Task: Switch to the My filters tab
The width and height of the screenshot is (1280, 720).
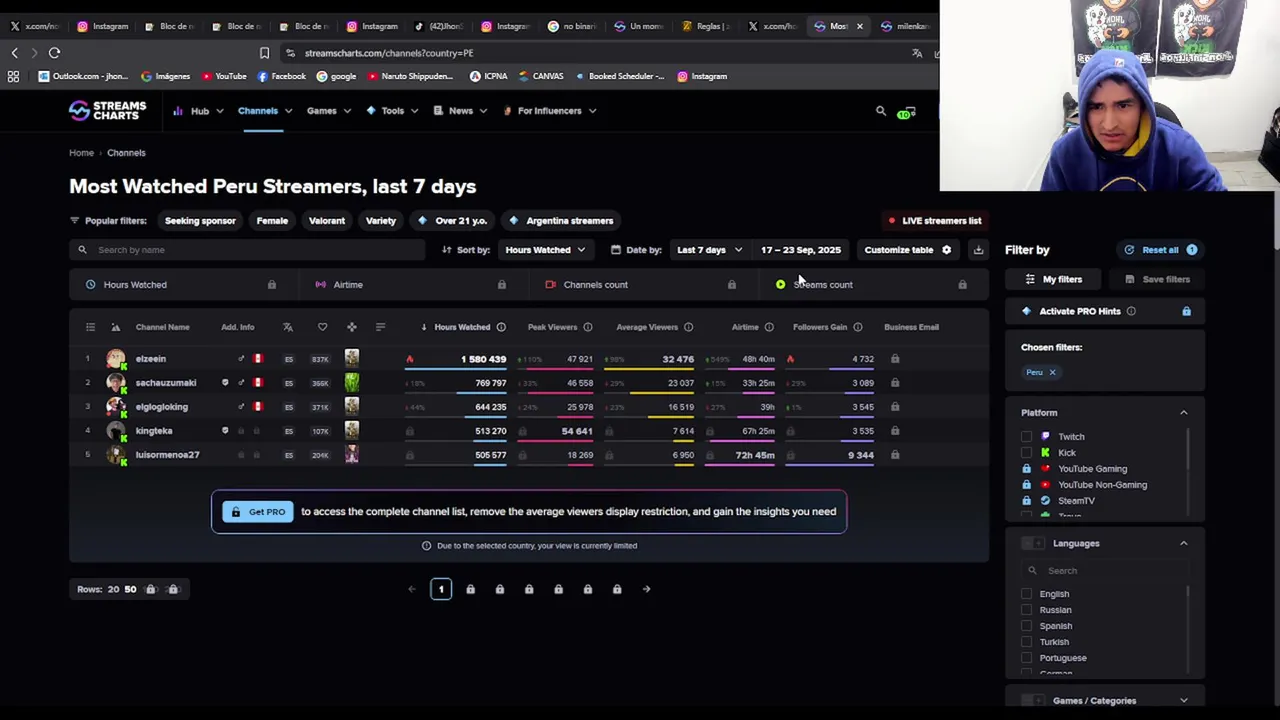Action: coord(1053,280)
